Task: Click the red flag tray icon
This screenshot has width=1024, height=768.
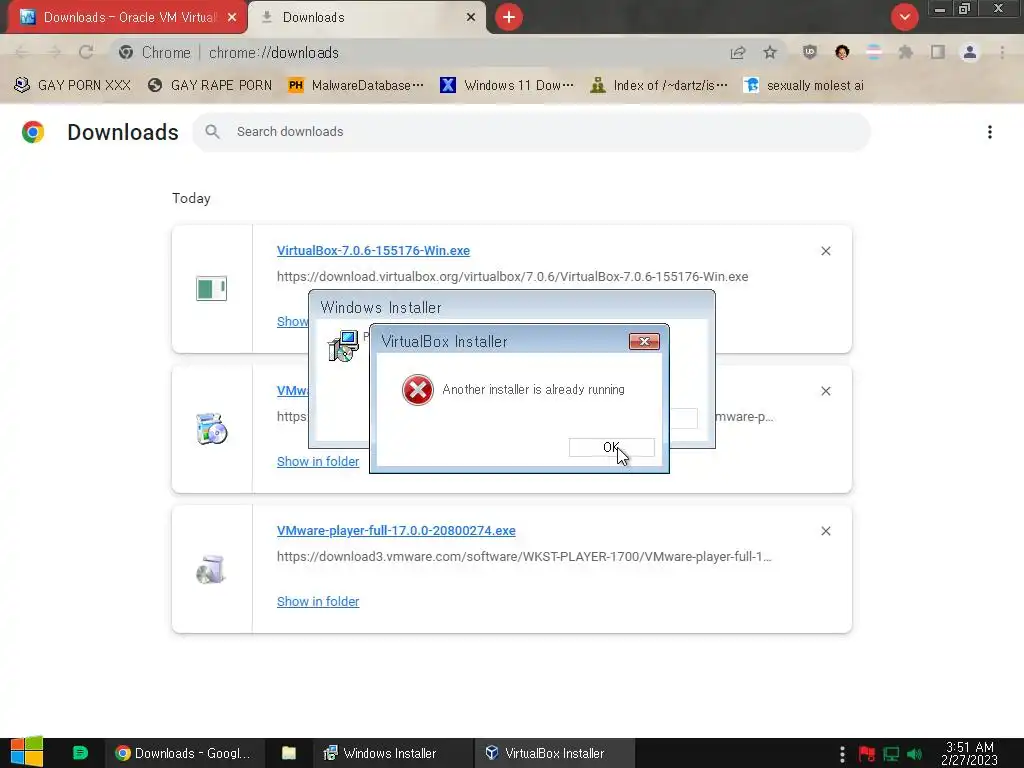Action: point(867,754)
